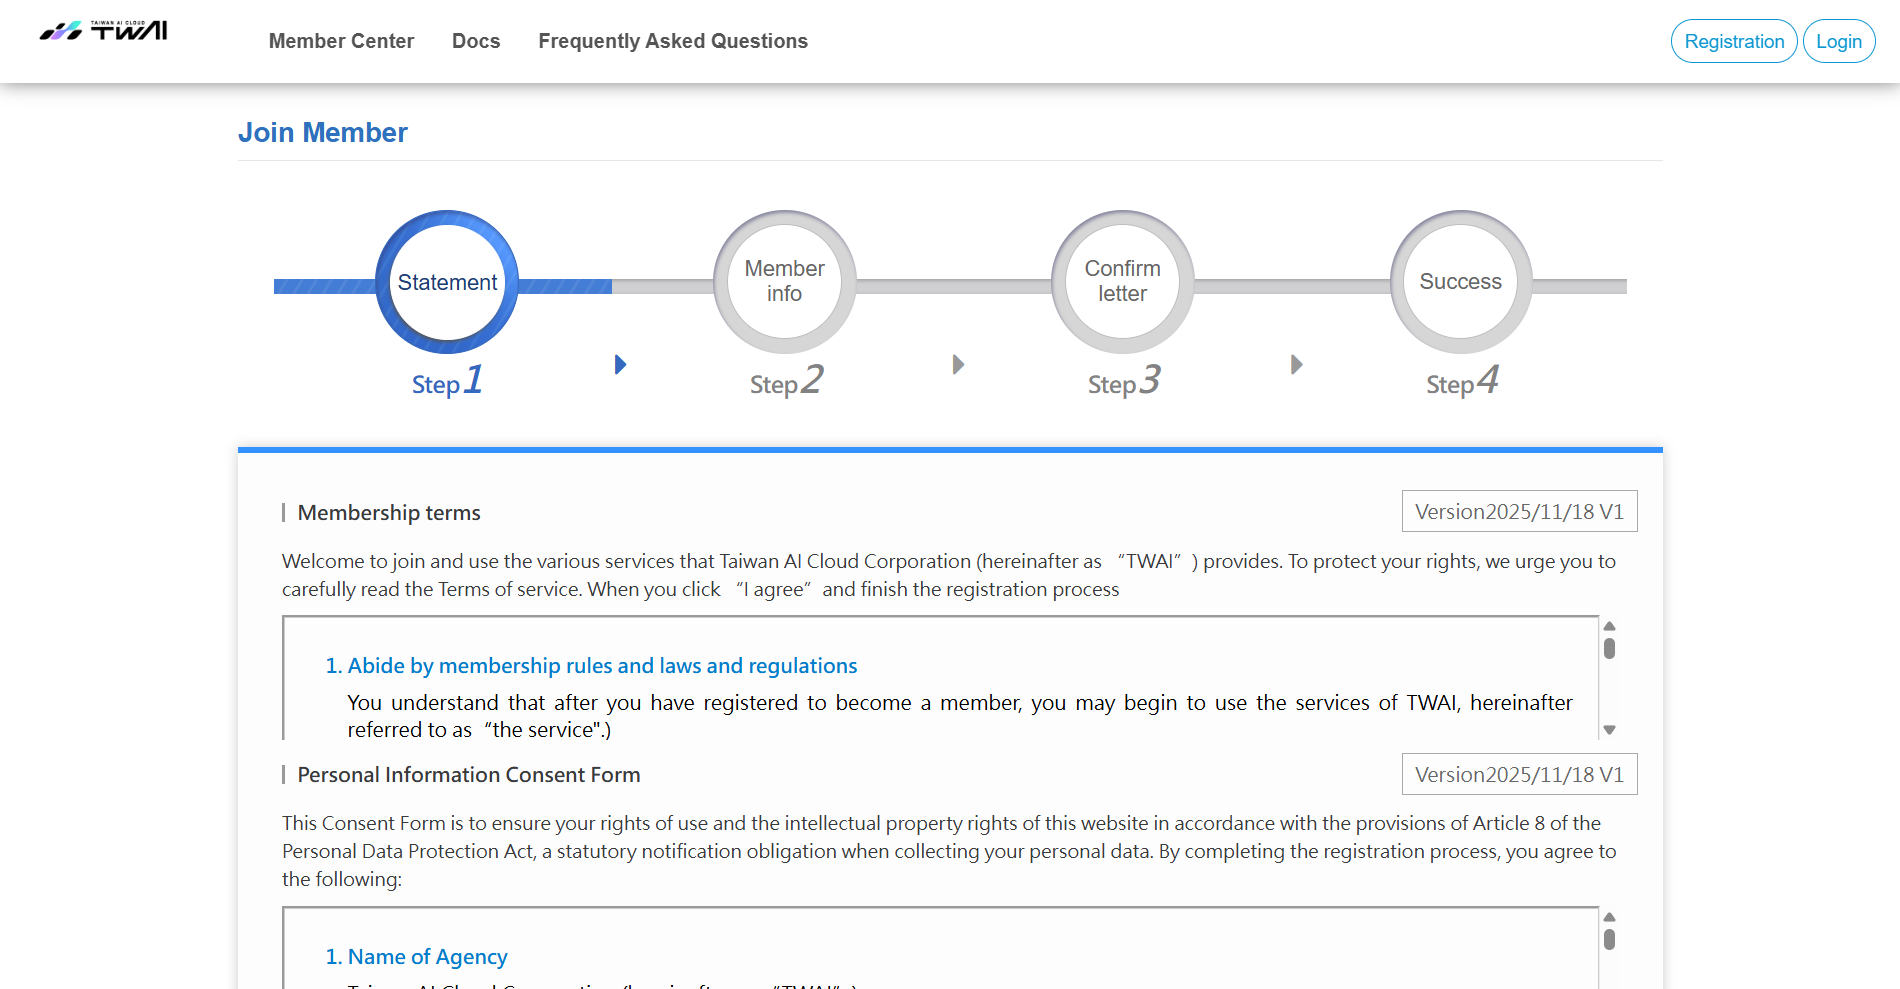Viewport: 1900px width, 989px height.
Task: Click the blue arrow after Step 1
Action: [620, 365]
